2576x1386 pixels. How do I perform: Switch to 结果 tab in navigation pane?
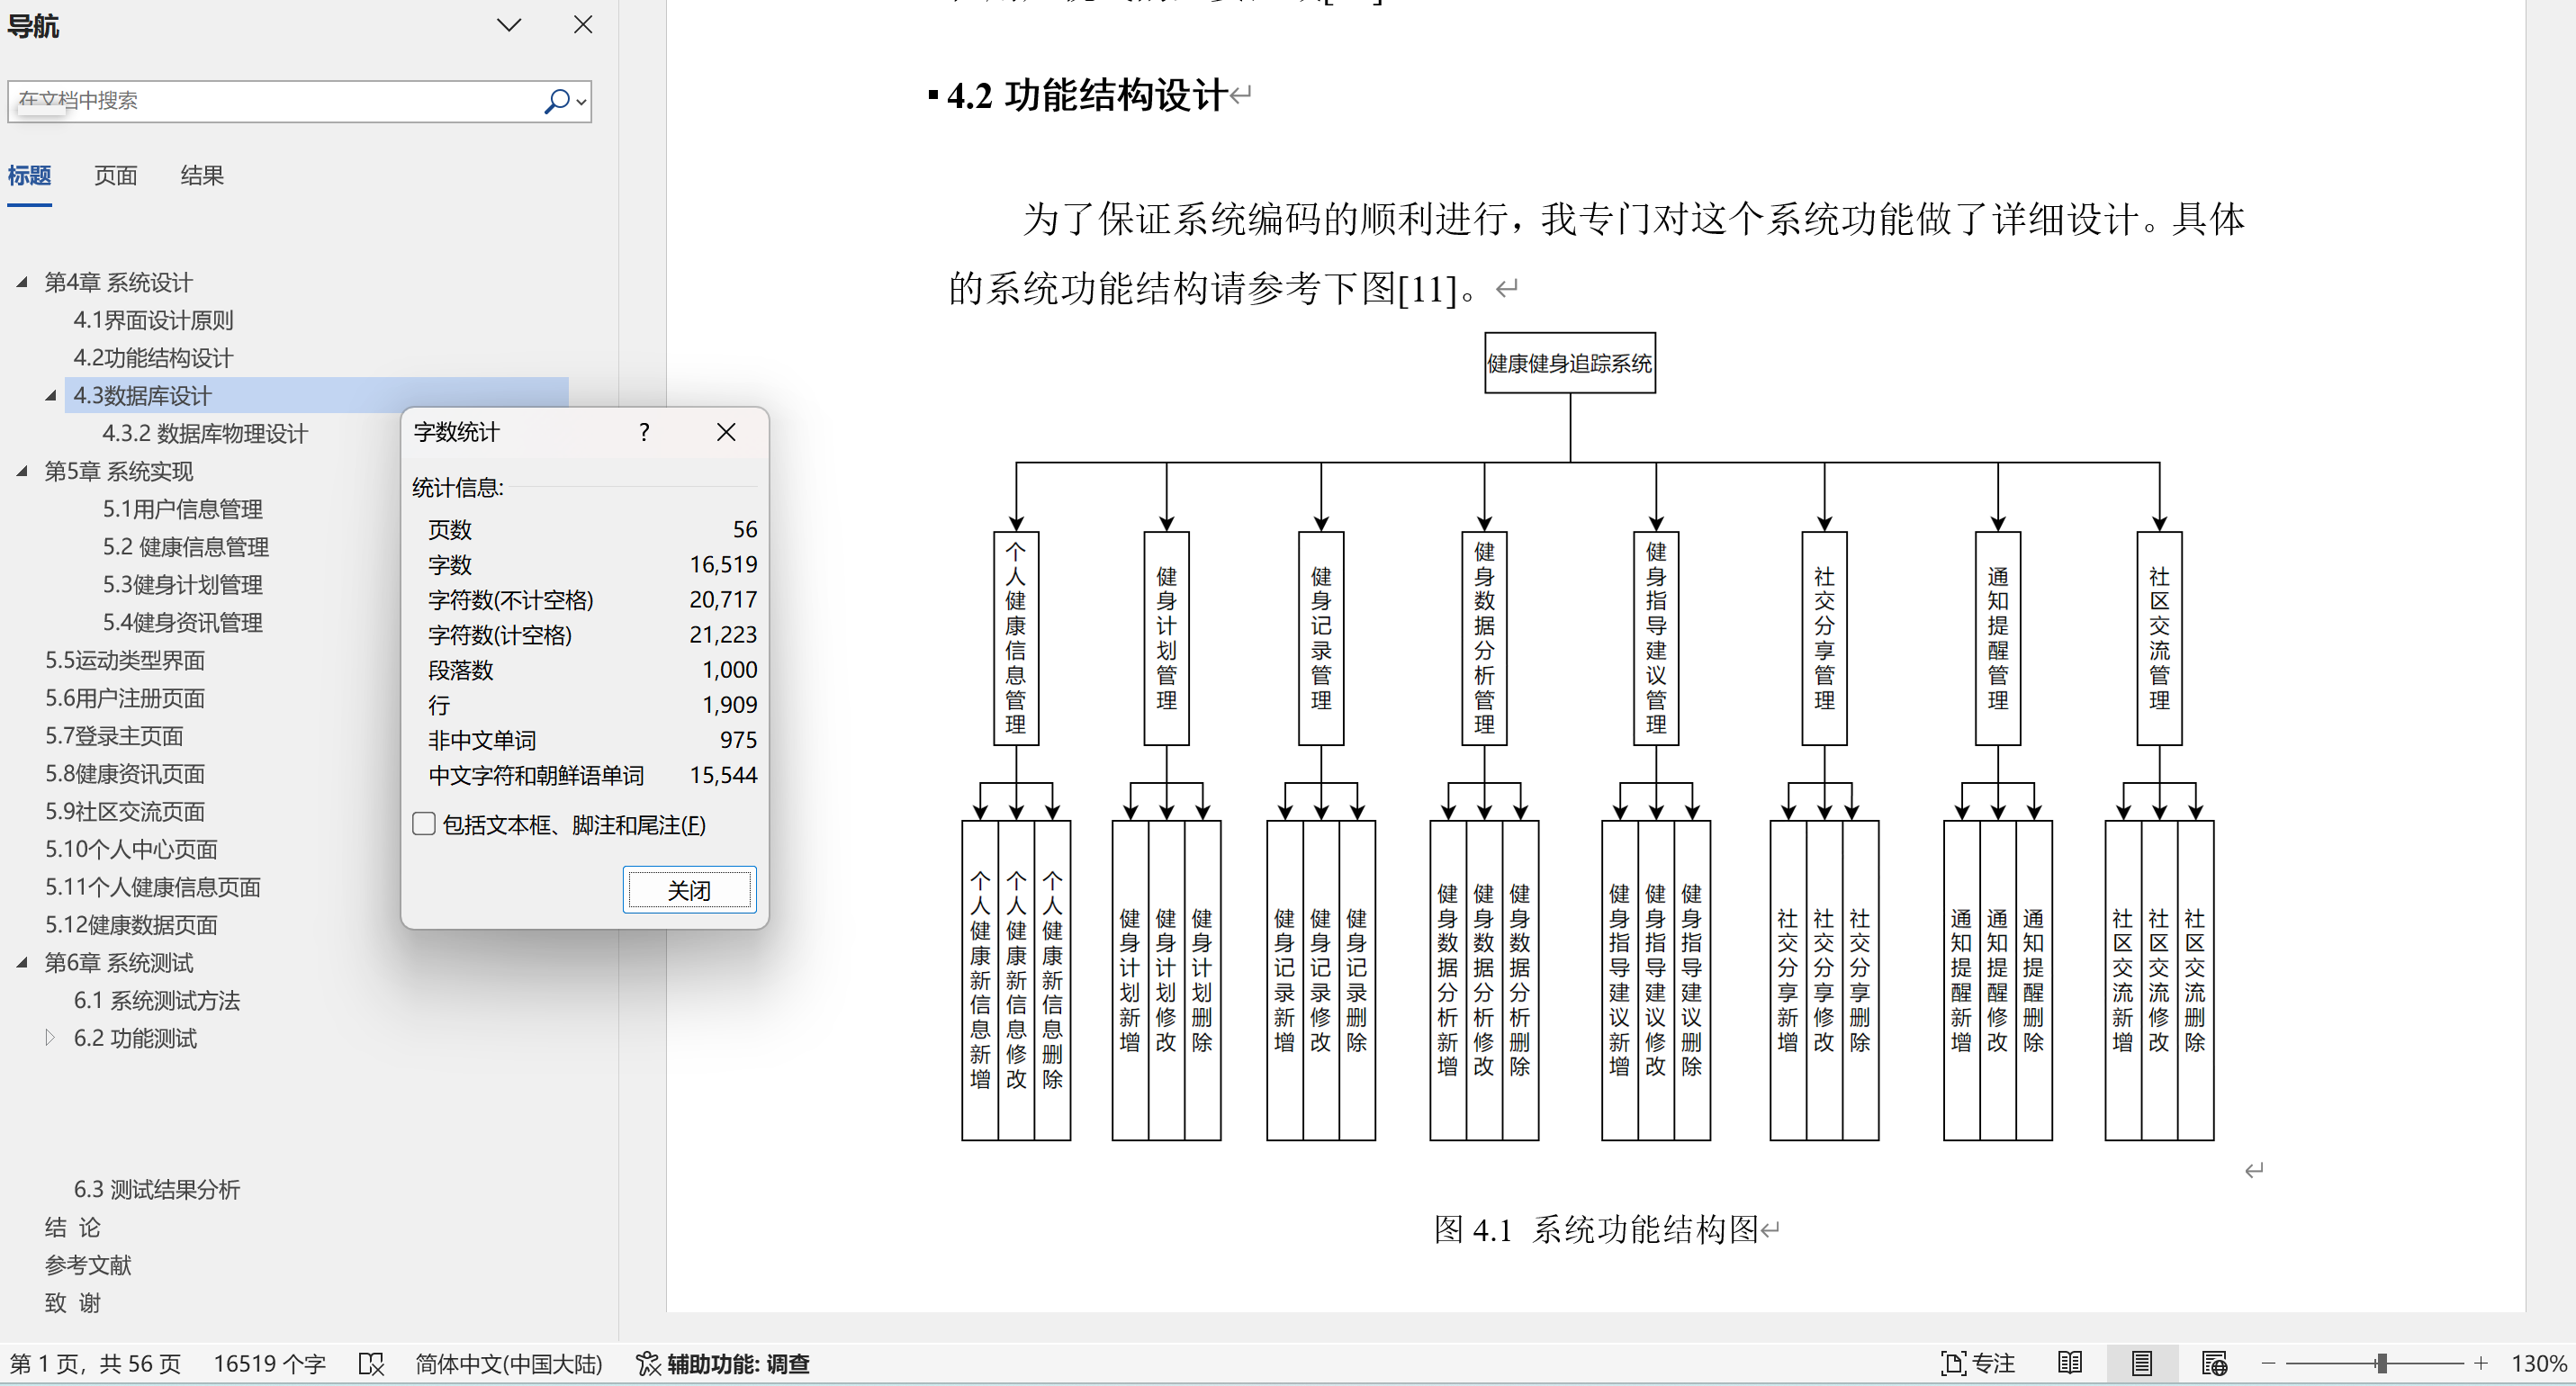pyautogui.click(x=201, y=176)
